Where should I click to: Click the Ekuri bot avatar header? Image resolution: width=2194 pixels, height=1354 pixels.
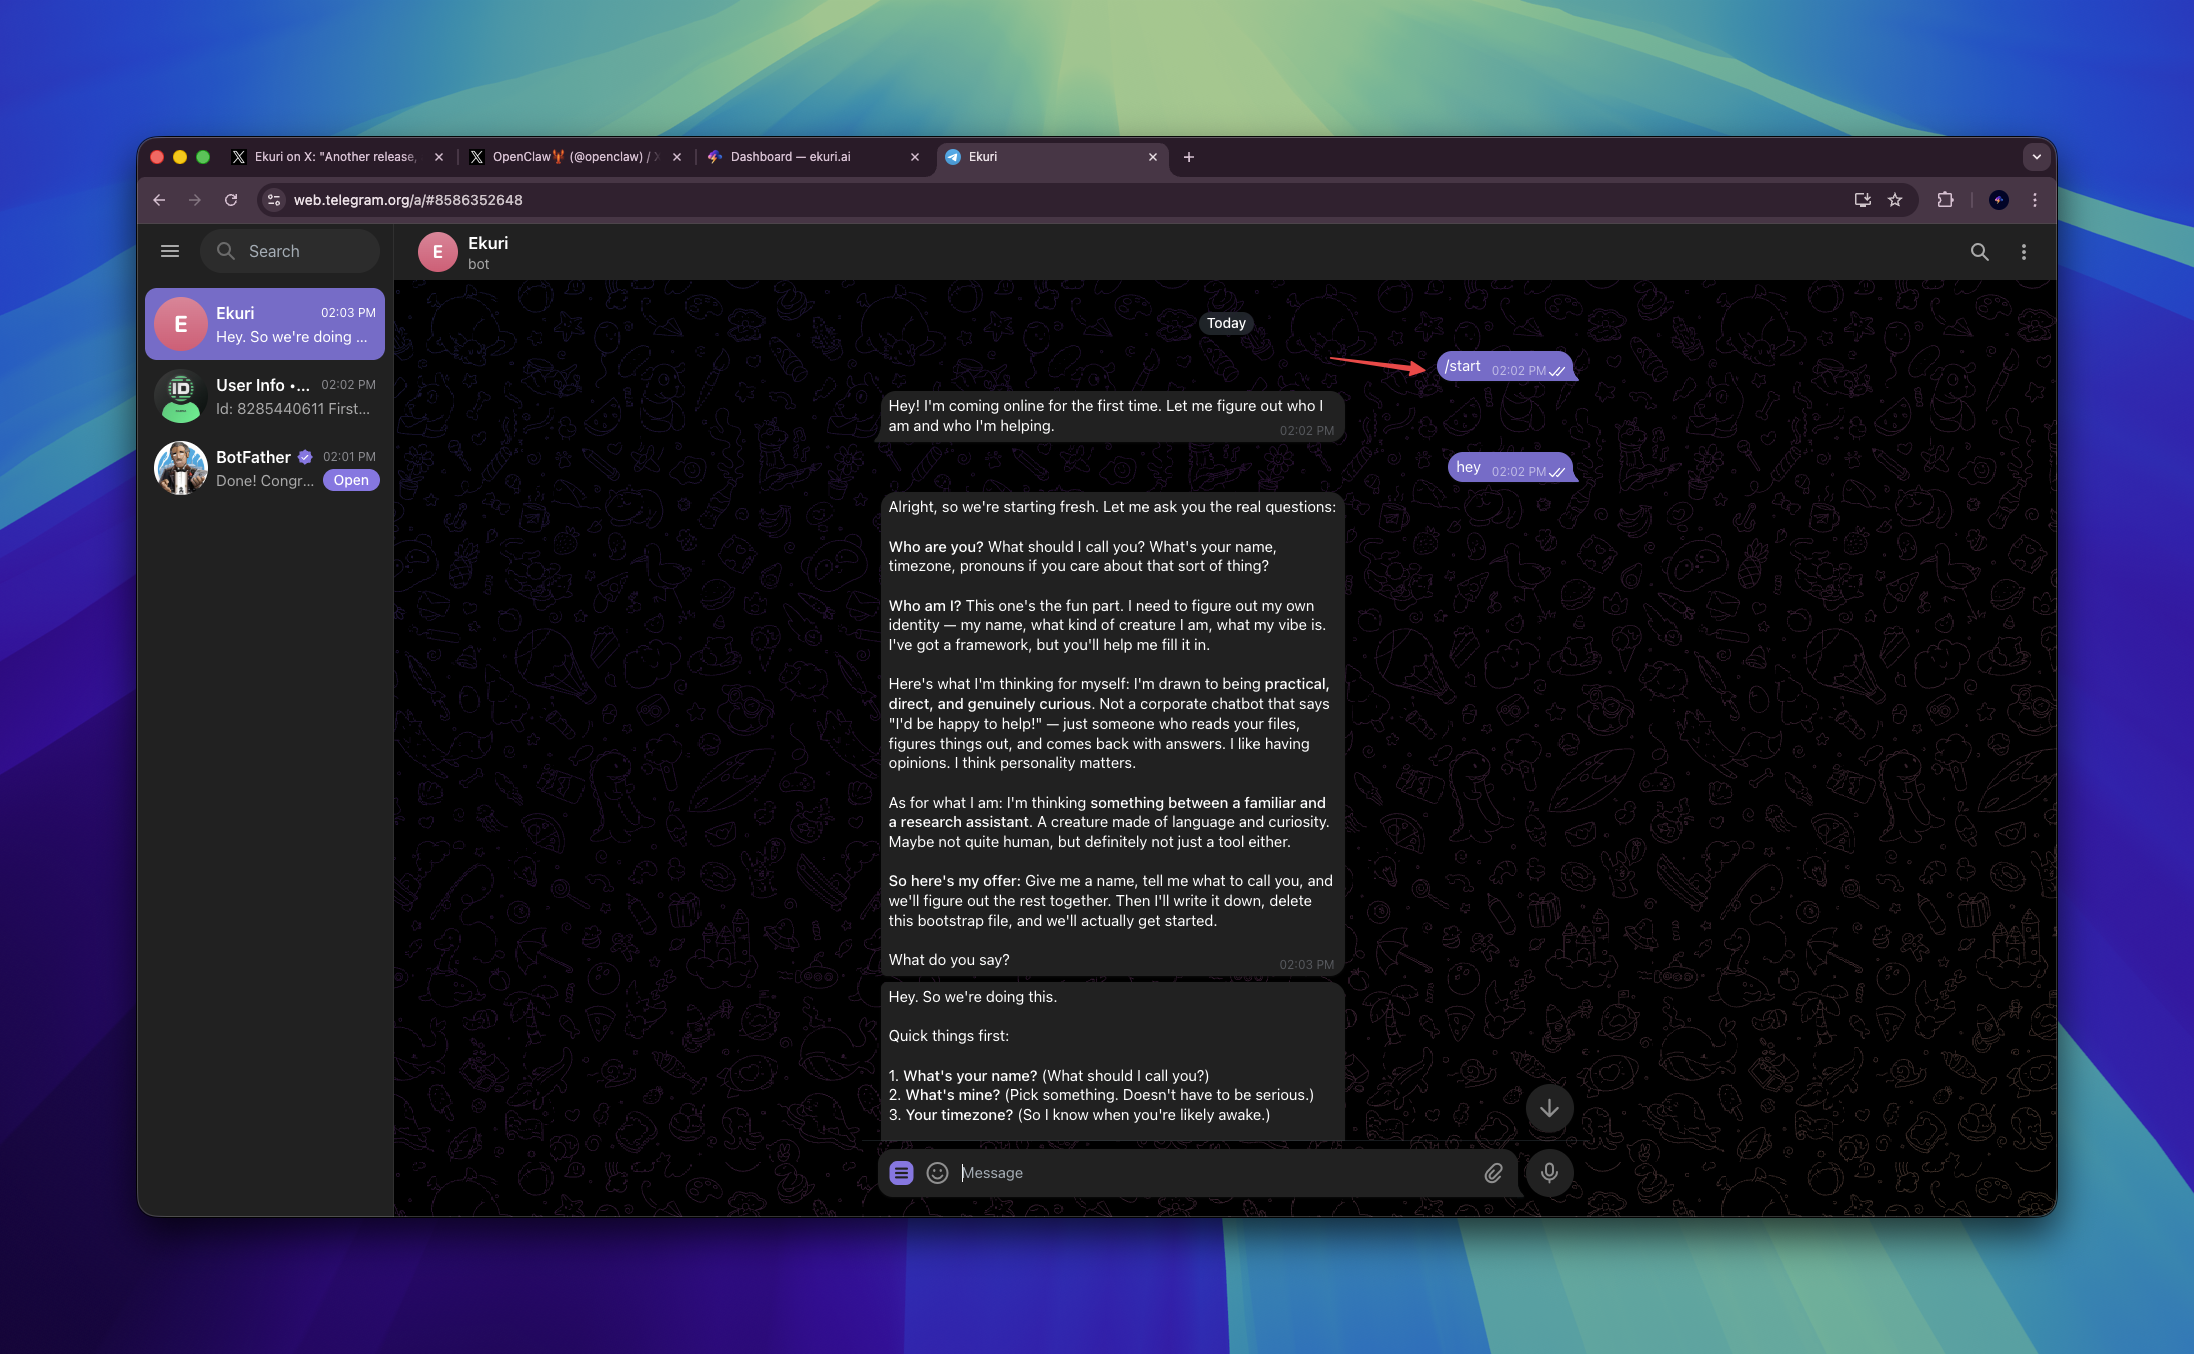pos(438,252)
